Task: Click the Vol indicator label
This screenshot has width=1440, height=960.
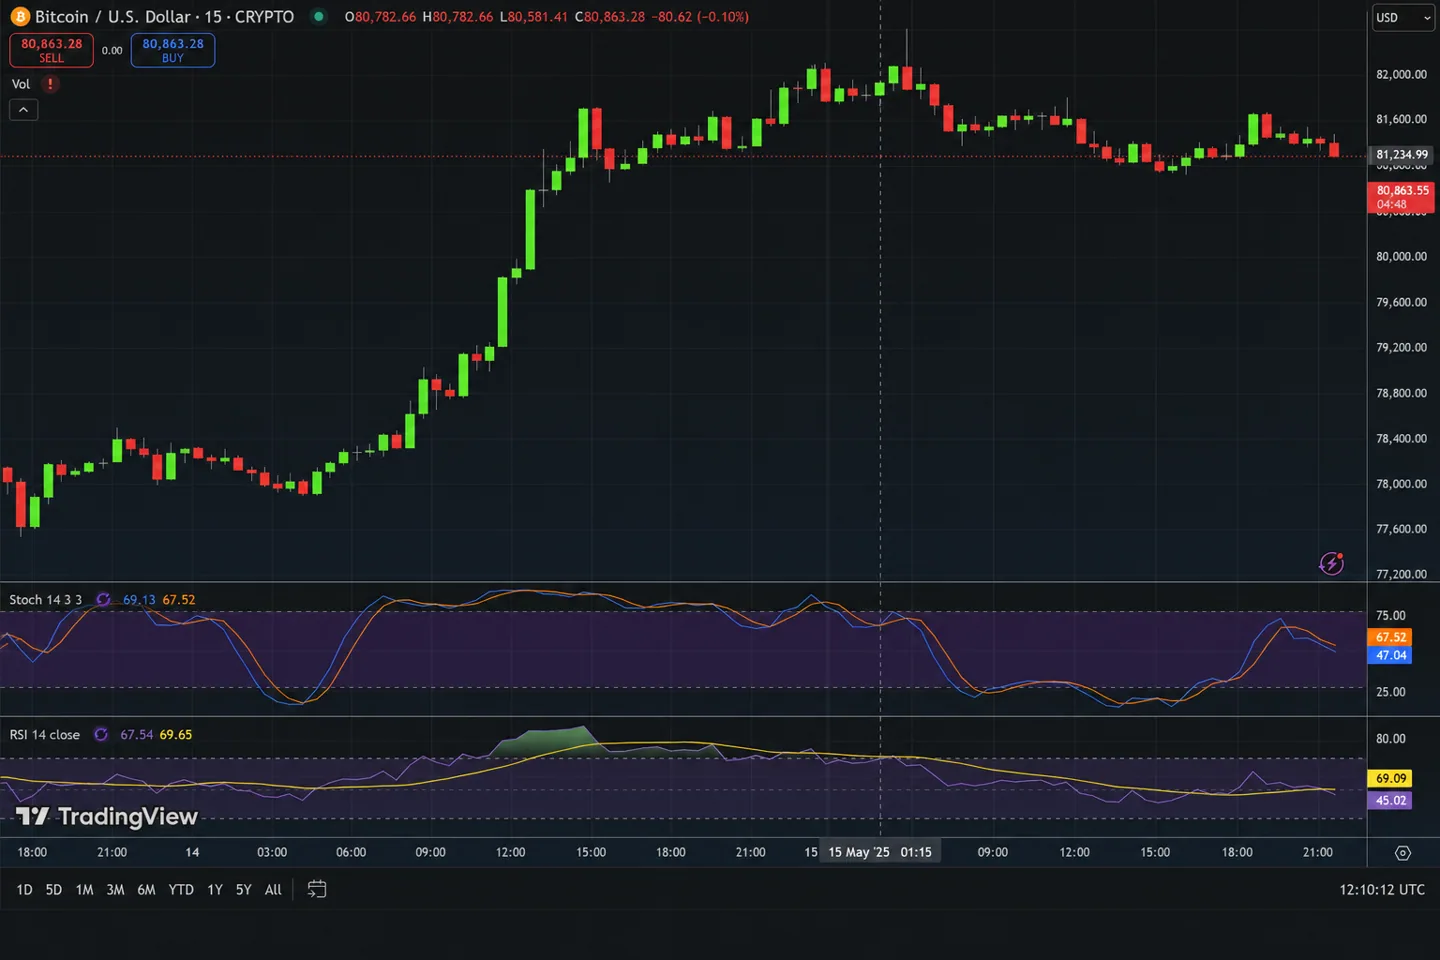Action: (x=21, y=84)
